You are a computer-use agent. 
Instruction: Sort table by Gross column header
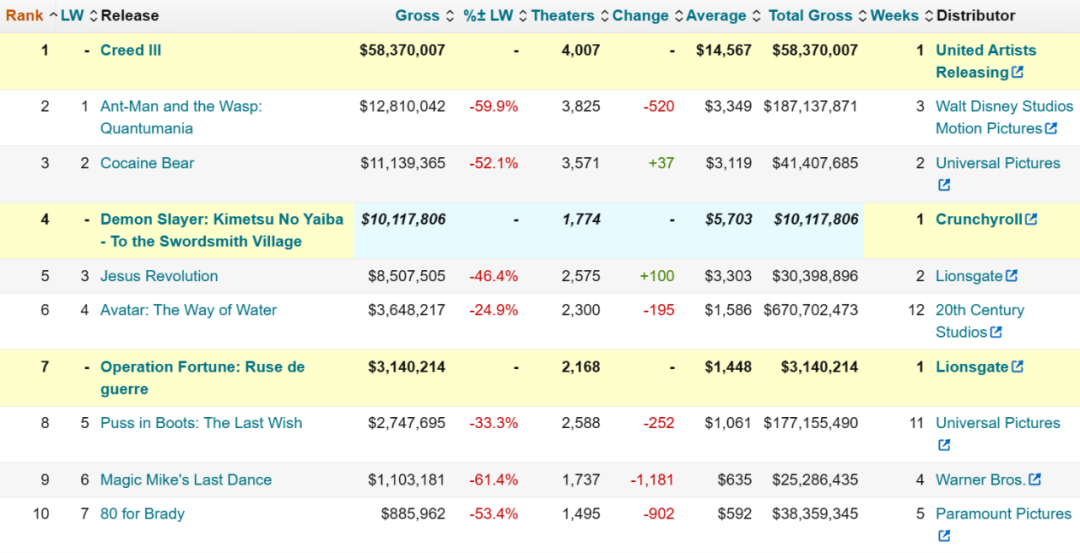click(417, 15)
